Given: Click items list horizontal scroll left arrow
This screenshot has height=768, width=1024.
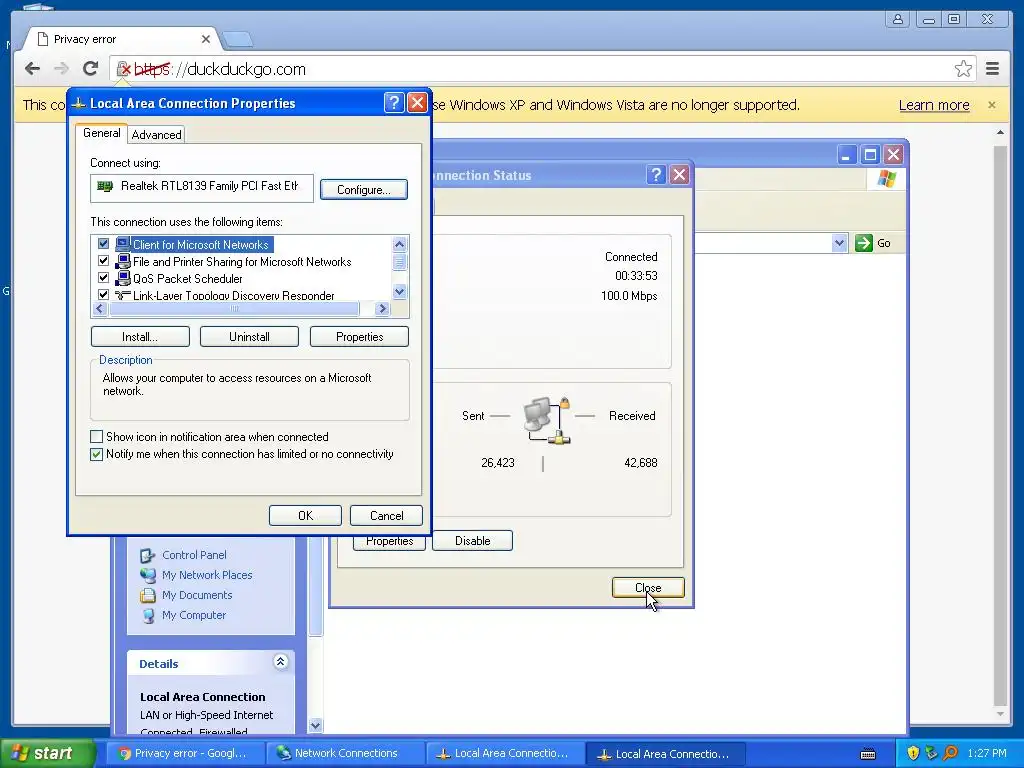Looking at the screenshot, I should point(100,308).
